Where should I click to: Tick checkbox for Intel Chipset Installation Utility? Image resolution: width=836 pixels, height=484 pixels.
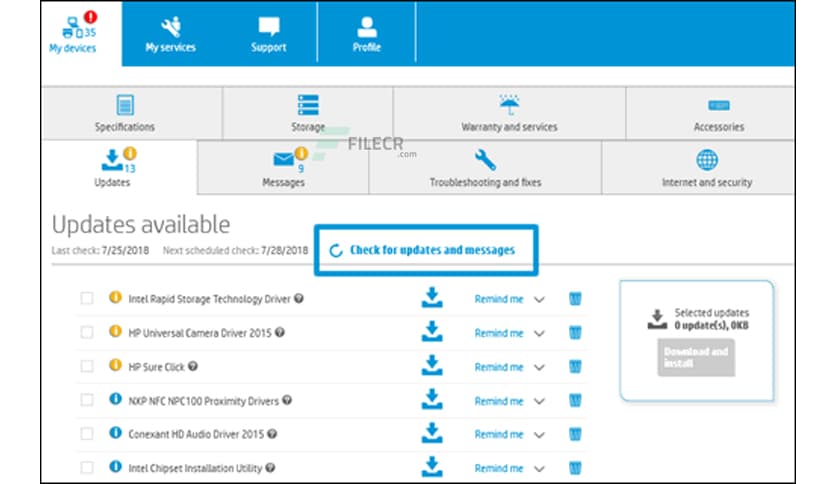(87, 468)
